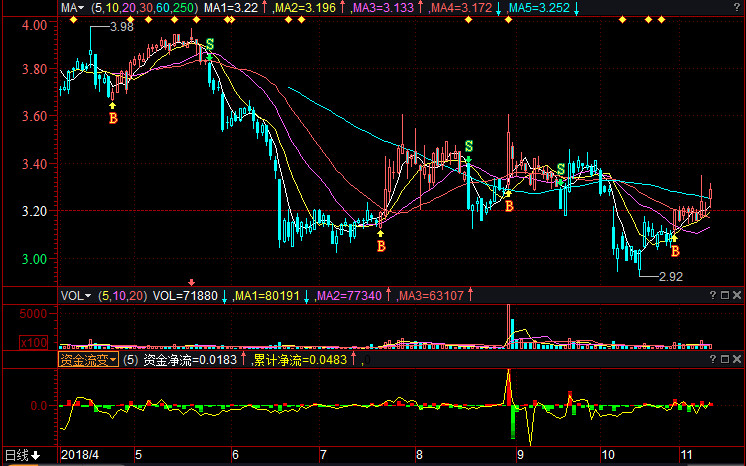Click the volume MA2=77340 value
Viewport: 746px width, 466px height.
[349, 296]
